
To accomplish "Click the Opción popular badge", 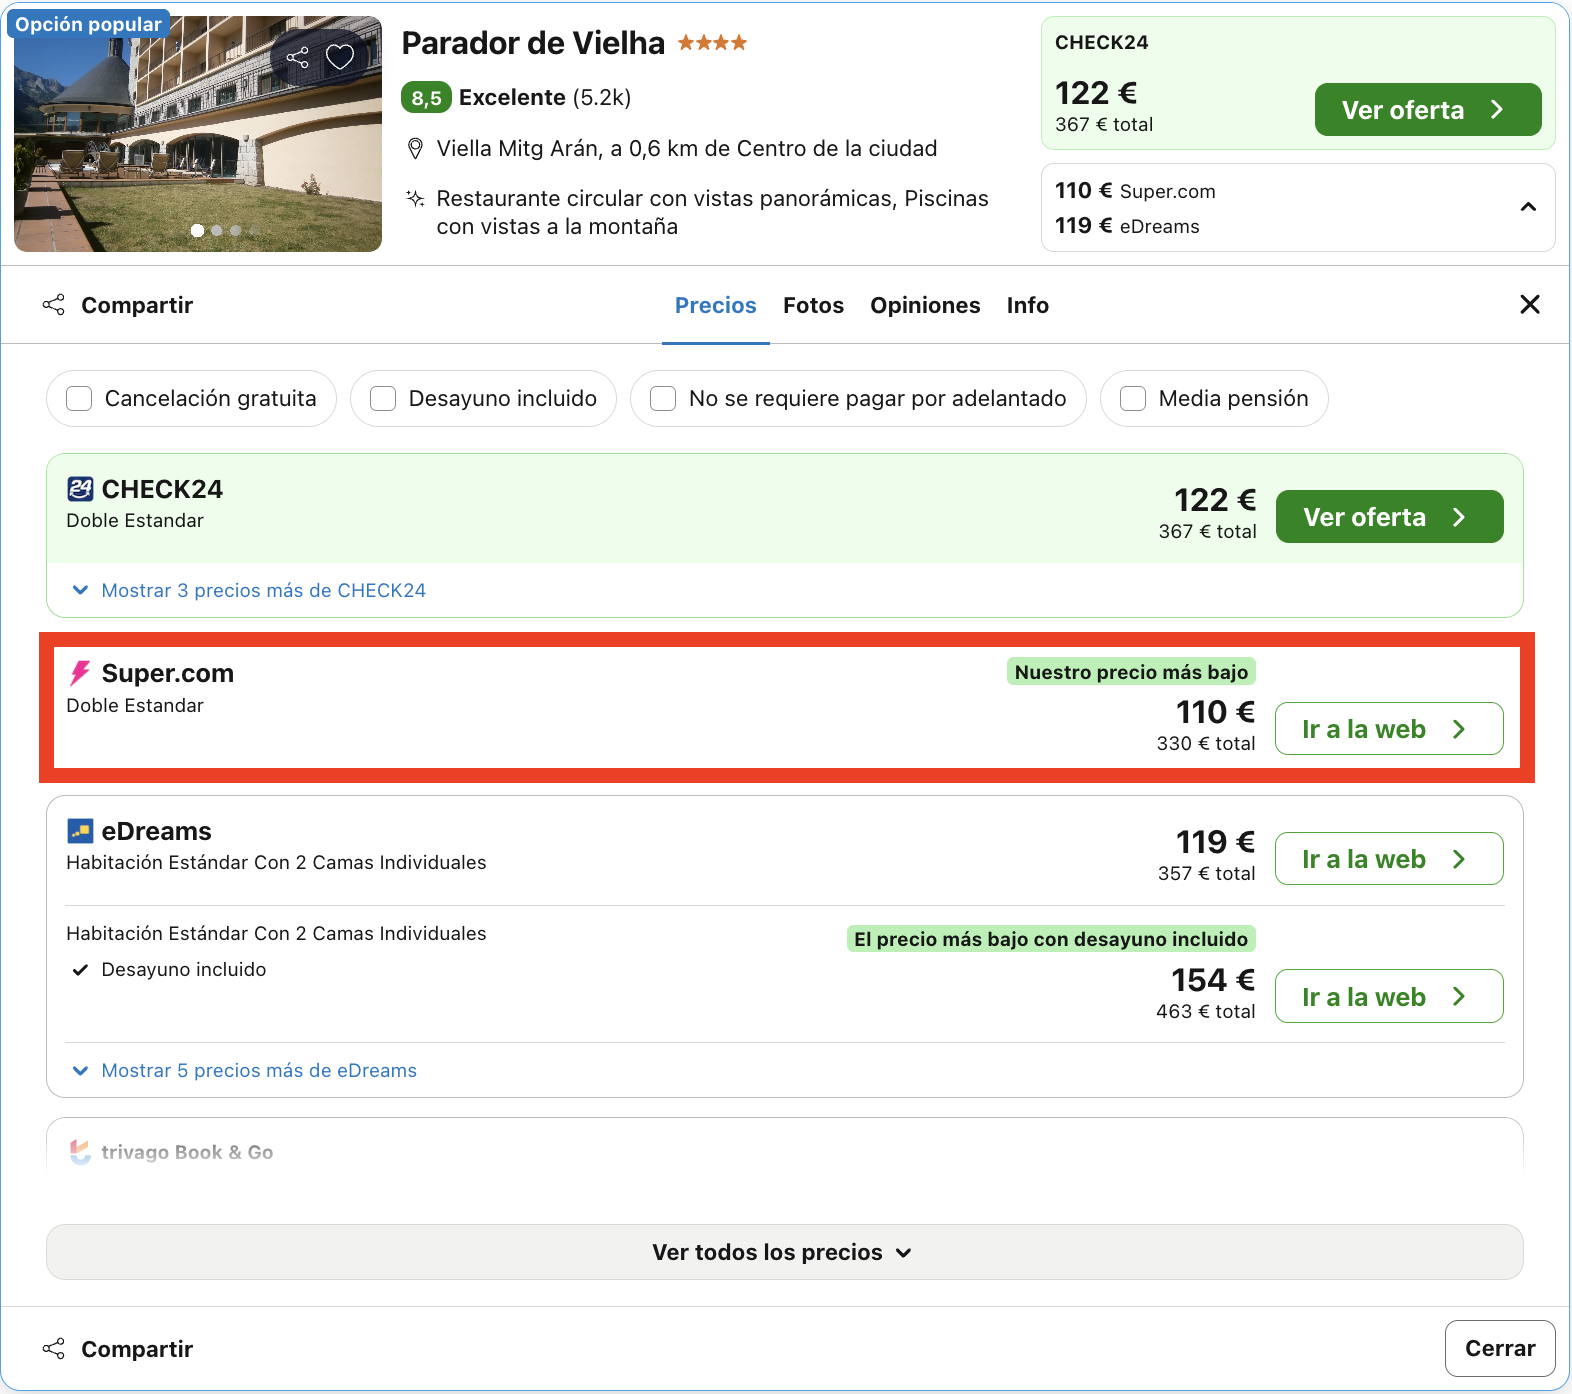I will click(x=88, y=24).
